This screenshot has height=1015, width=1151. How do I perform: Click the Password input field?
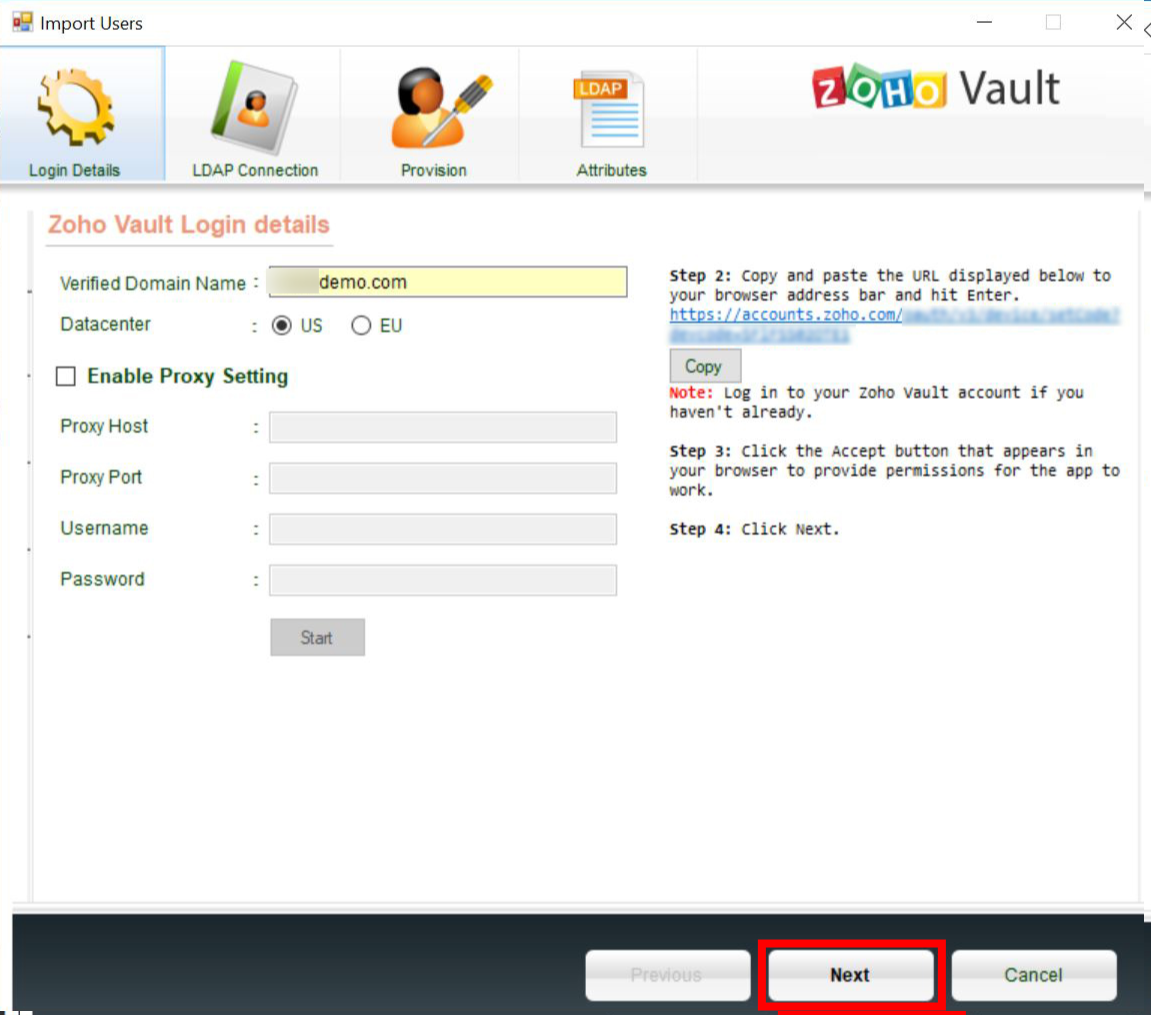coord(443,580)
